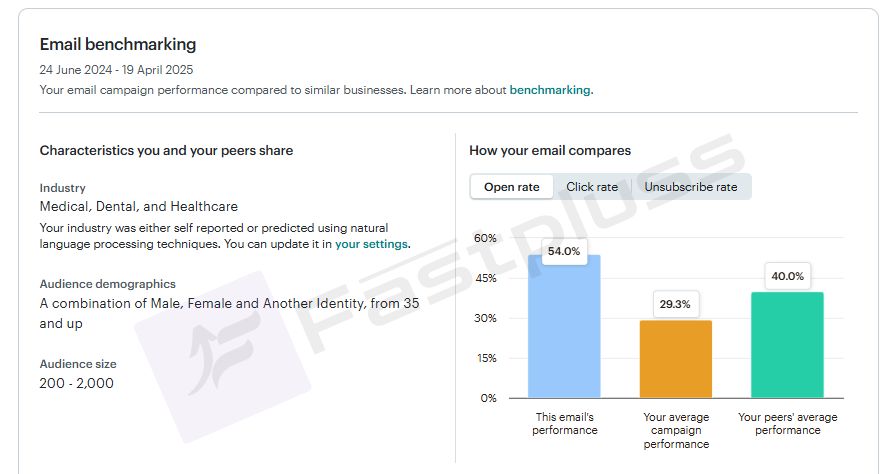Click the 54.0% value label
The image size is (884, 474).
coord(564,251)
